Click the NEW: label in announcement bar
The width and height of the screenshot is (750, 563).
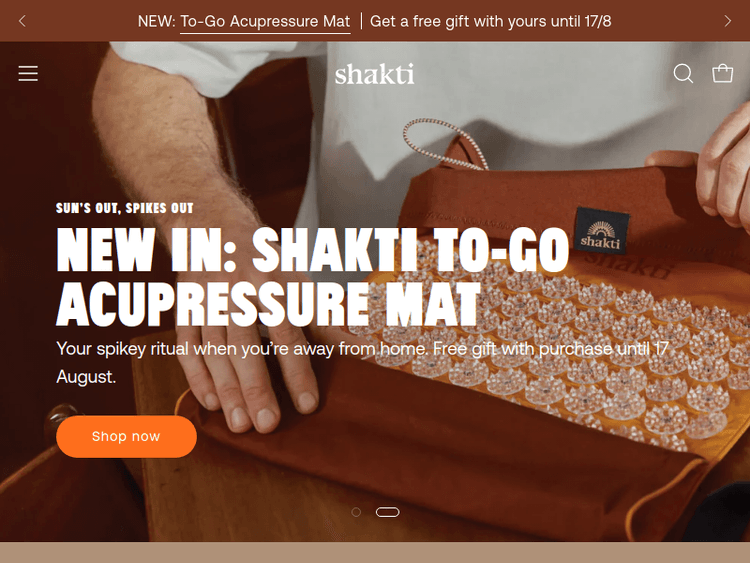(157, 22)
